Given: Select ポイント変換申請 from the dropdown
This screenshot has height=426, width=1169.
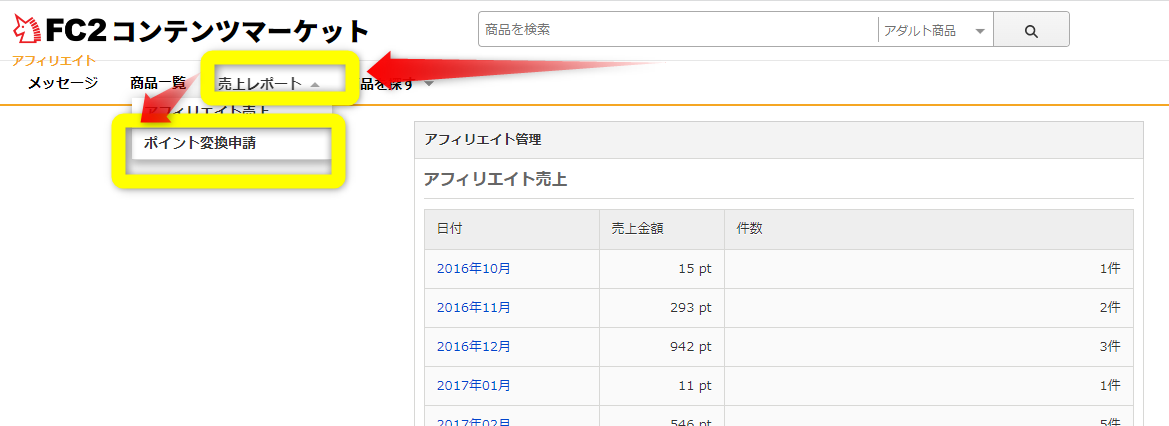Looking at the screenshot, I should tap(200, 143).
